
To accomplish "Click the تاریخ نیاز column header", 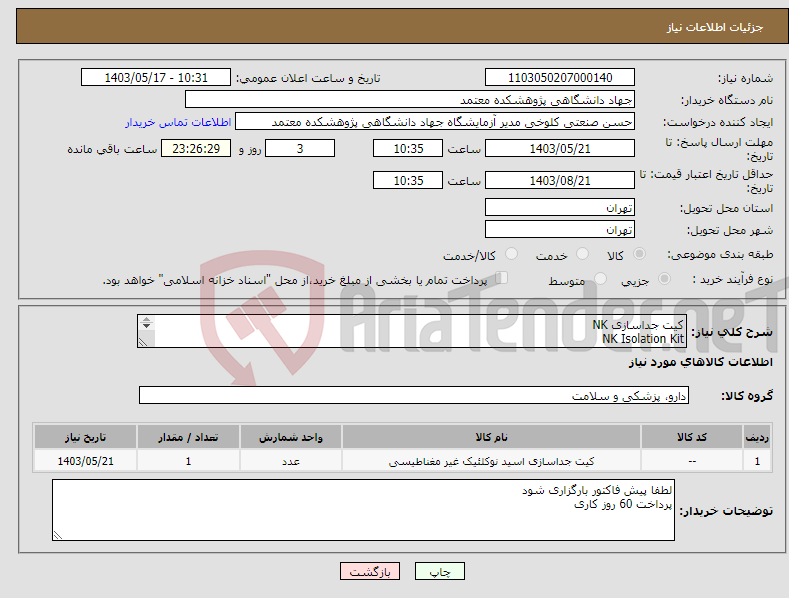I will 86,437.
